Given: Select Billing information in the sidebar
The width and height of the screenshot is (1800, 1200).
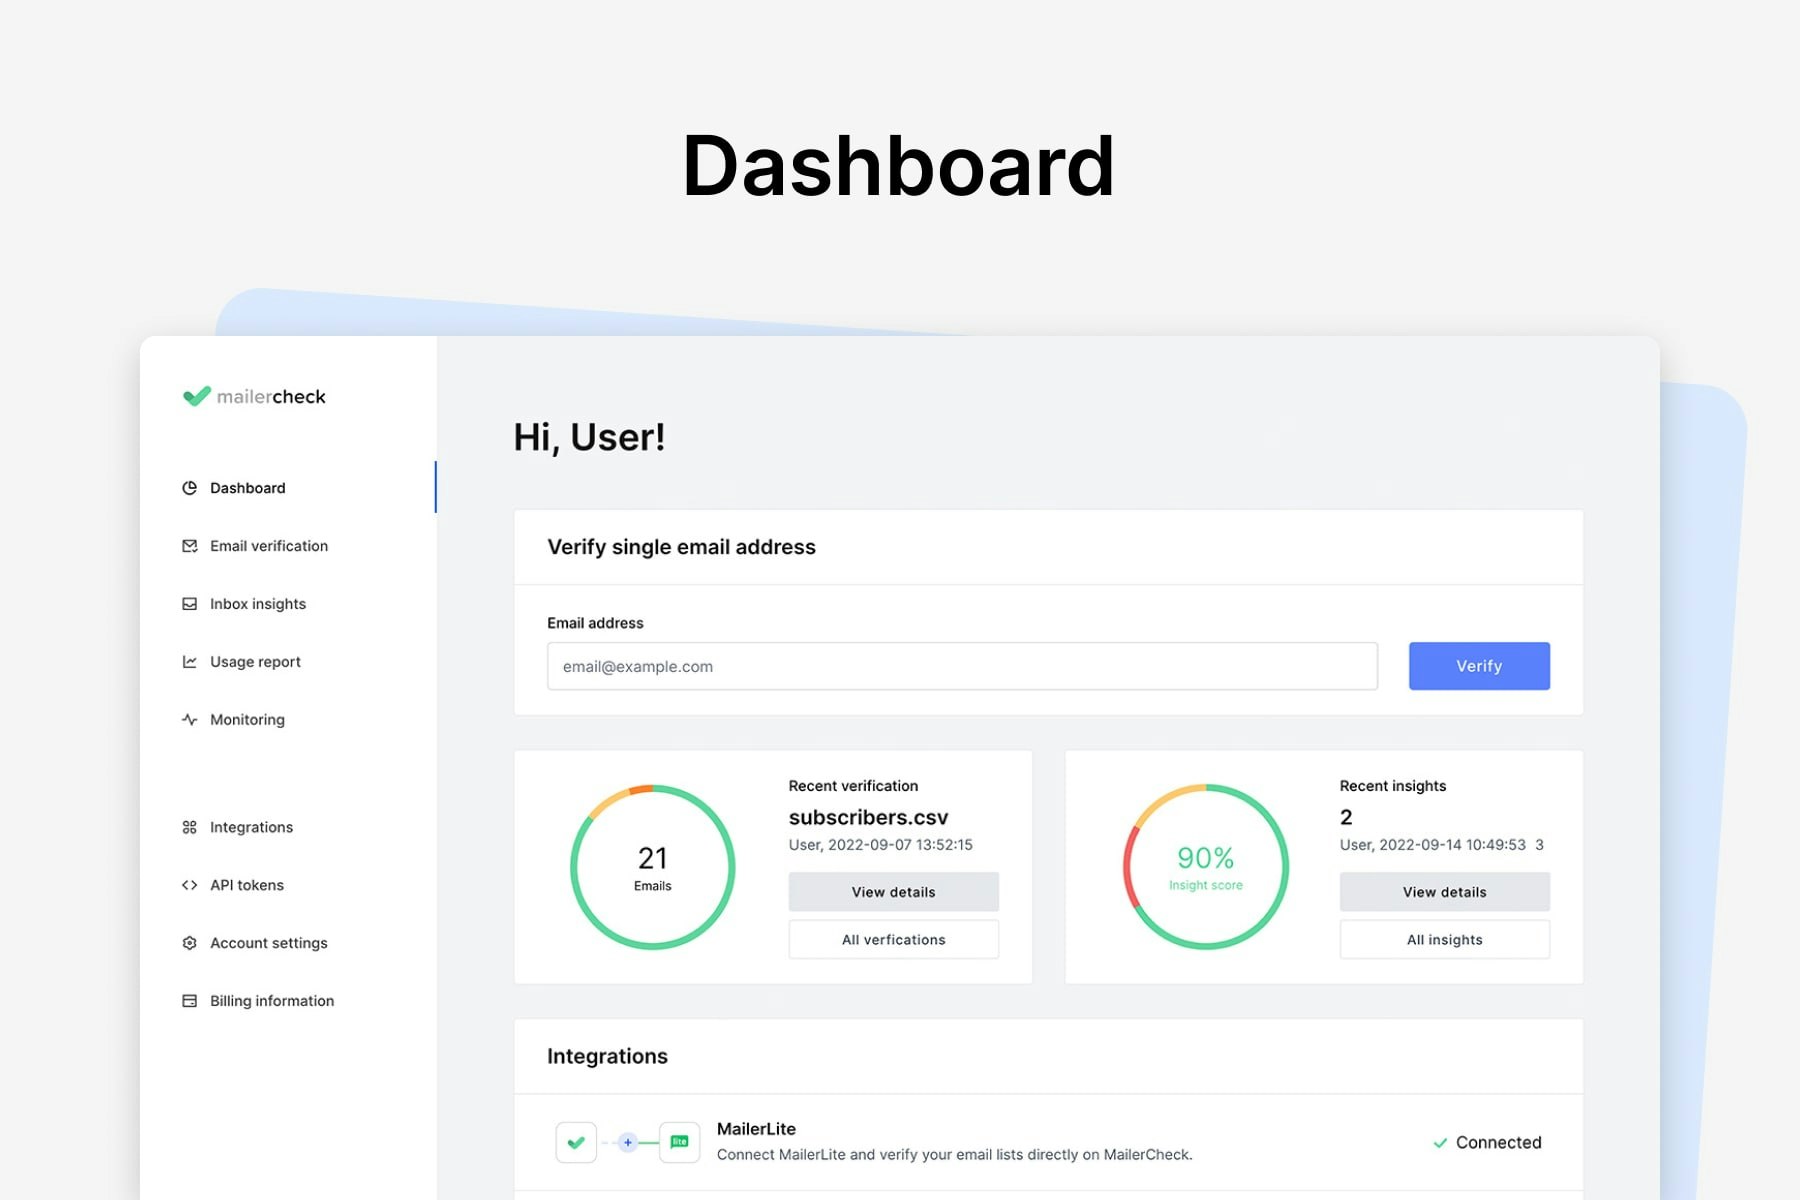Looking at the screenshot, I should coord(272,1001).
